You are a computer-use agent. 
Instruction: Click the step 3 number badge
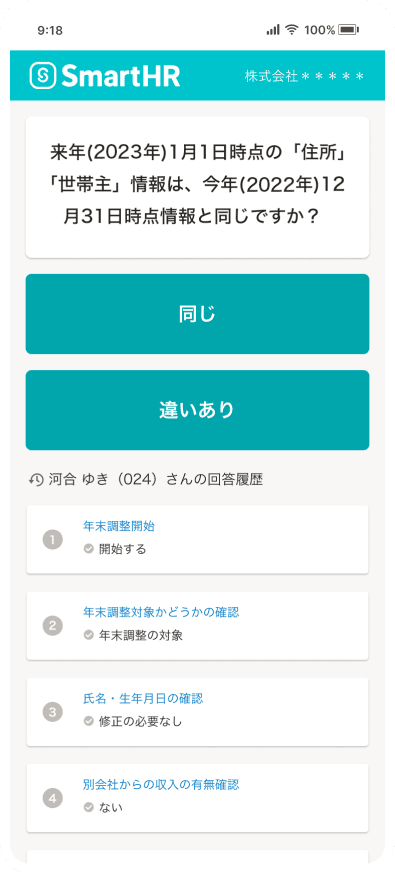(52, 712)
